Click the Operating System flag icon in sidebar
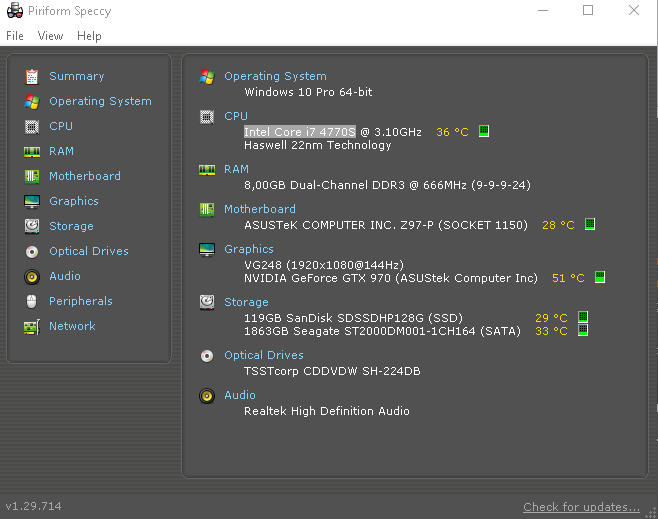The image size is (658, 519). (x=32, y=102)
